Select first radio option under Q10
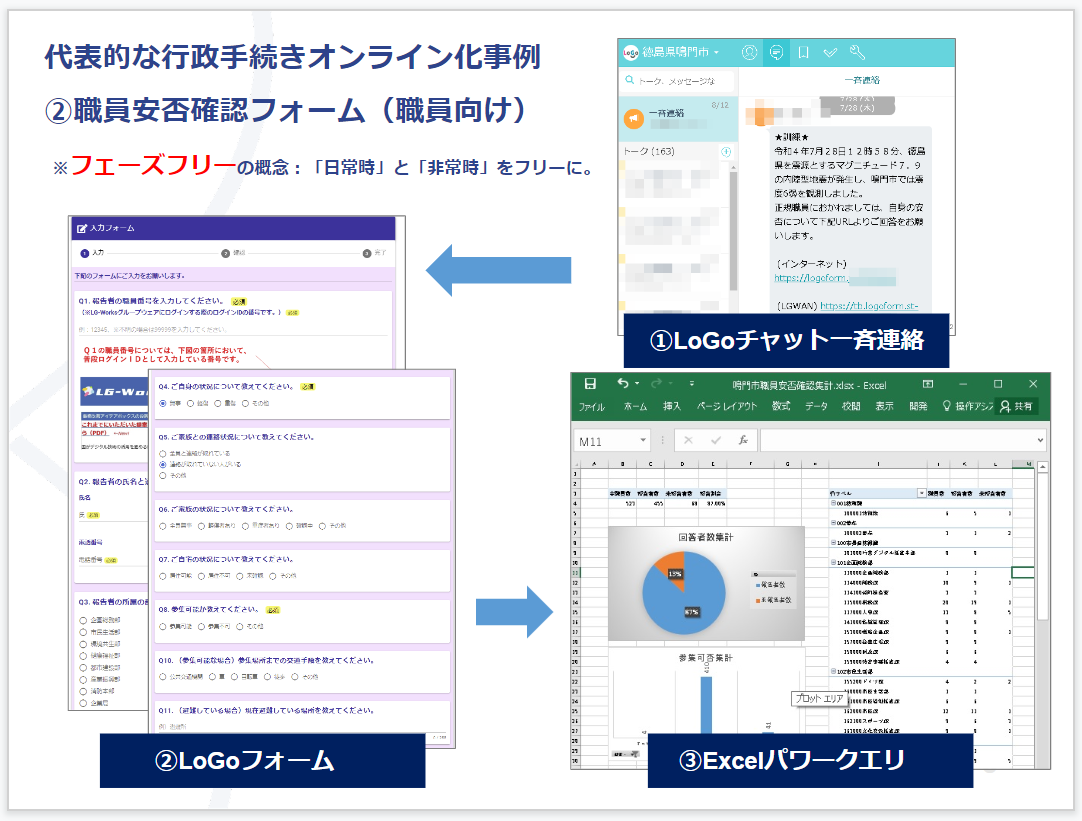Viewport: 1082px width, 821px height. click(163, 677)
